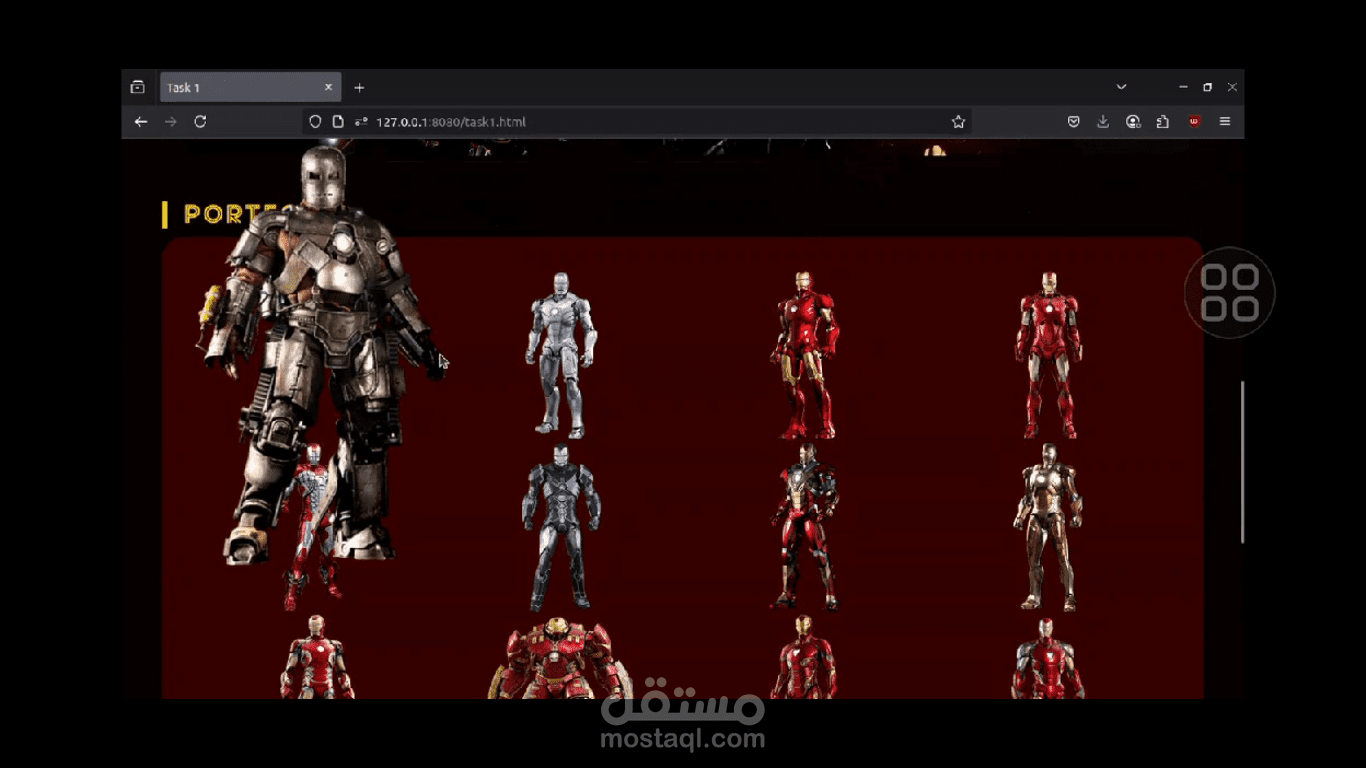This screenshot has height=768, width=1366.
Task: Click the tracking protection shield icon
Action: click(x=315, y=122)
